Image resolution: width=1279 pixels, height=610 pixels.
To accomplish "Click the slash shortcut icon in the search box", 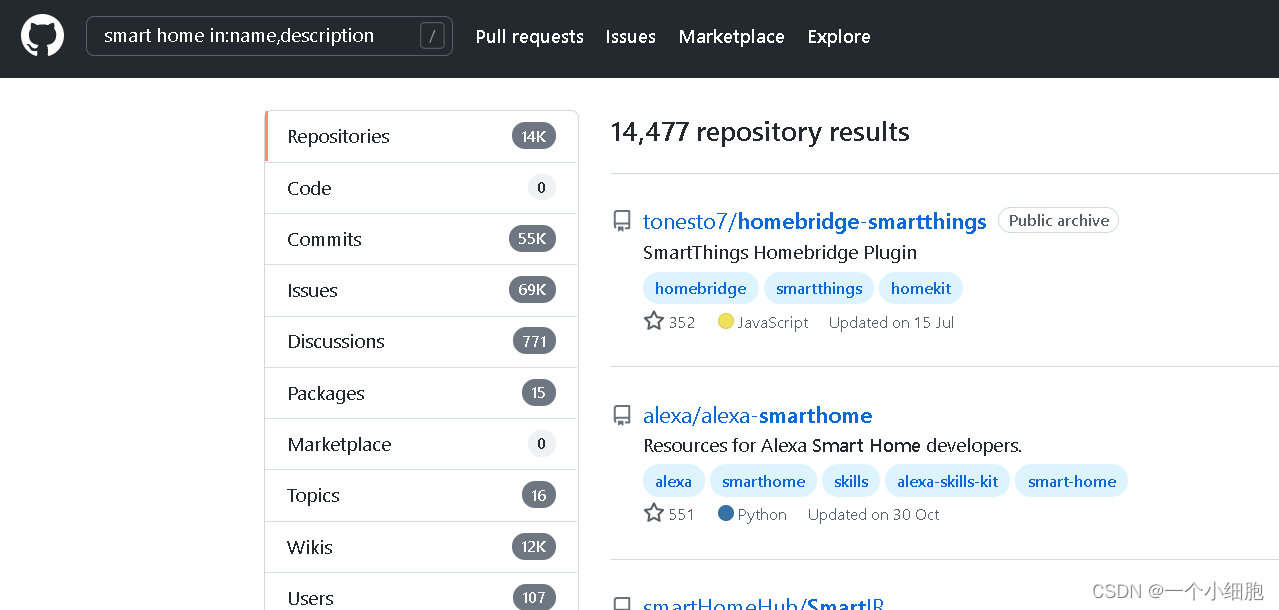I will pos(432,37).
